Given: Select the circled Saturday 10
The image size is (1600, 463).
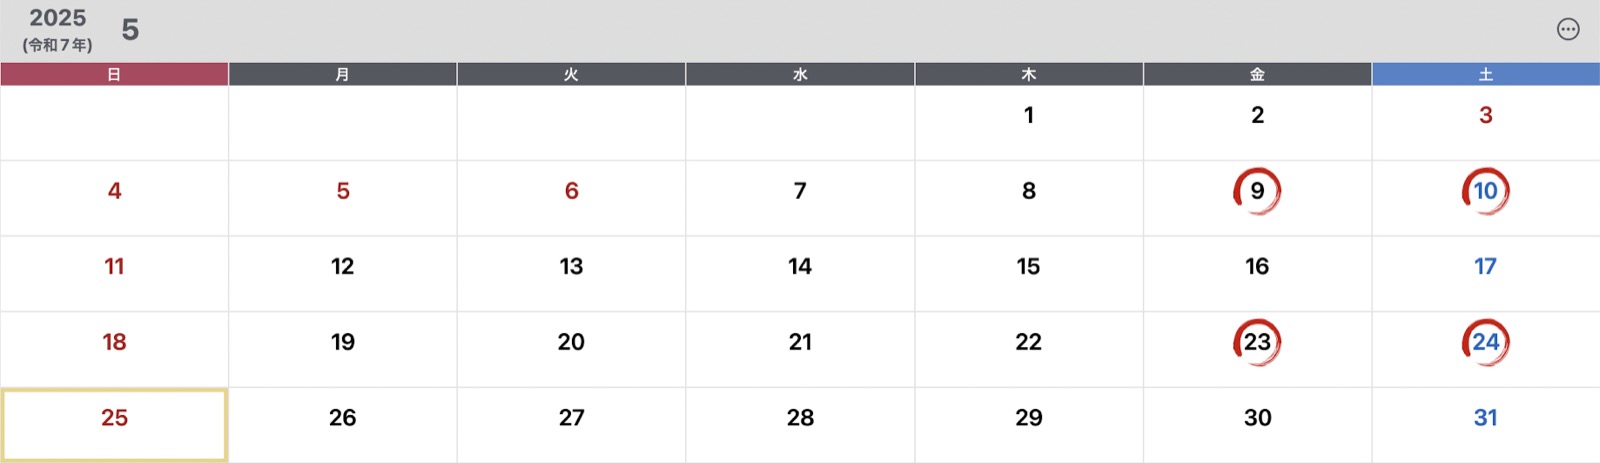Looking at the screenshot, I should click(1486, 191).
